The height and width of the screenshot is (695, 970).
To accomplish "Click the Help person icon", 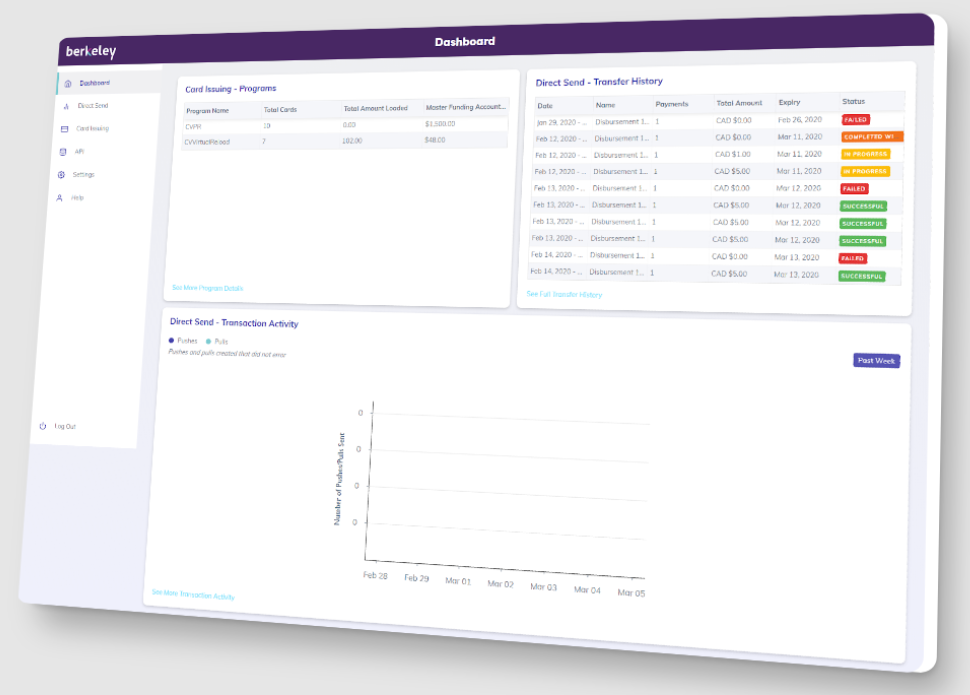I will click(x=59, y=198).
